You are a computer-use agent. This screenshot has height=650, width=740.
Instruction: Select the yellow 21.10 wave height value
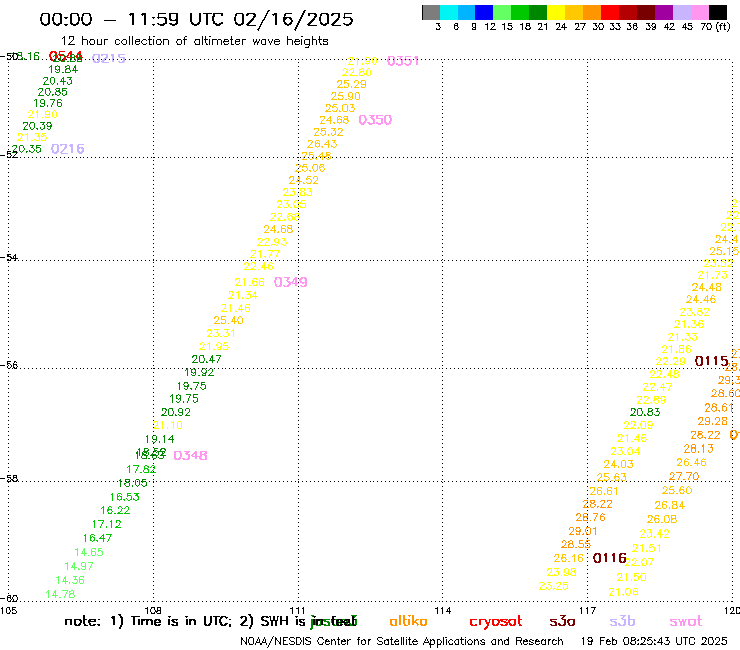click(x=168, y=426)
